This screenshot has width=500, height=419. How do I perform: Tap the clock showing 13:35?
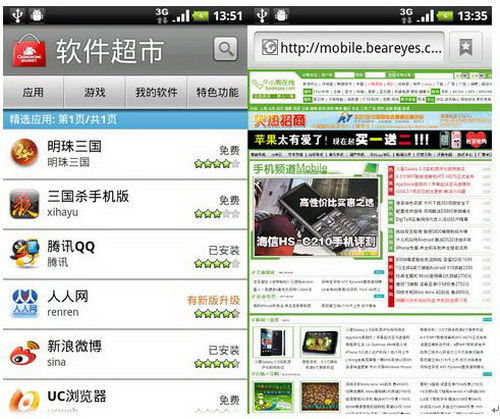click(472, 16)
